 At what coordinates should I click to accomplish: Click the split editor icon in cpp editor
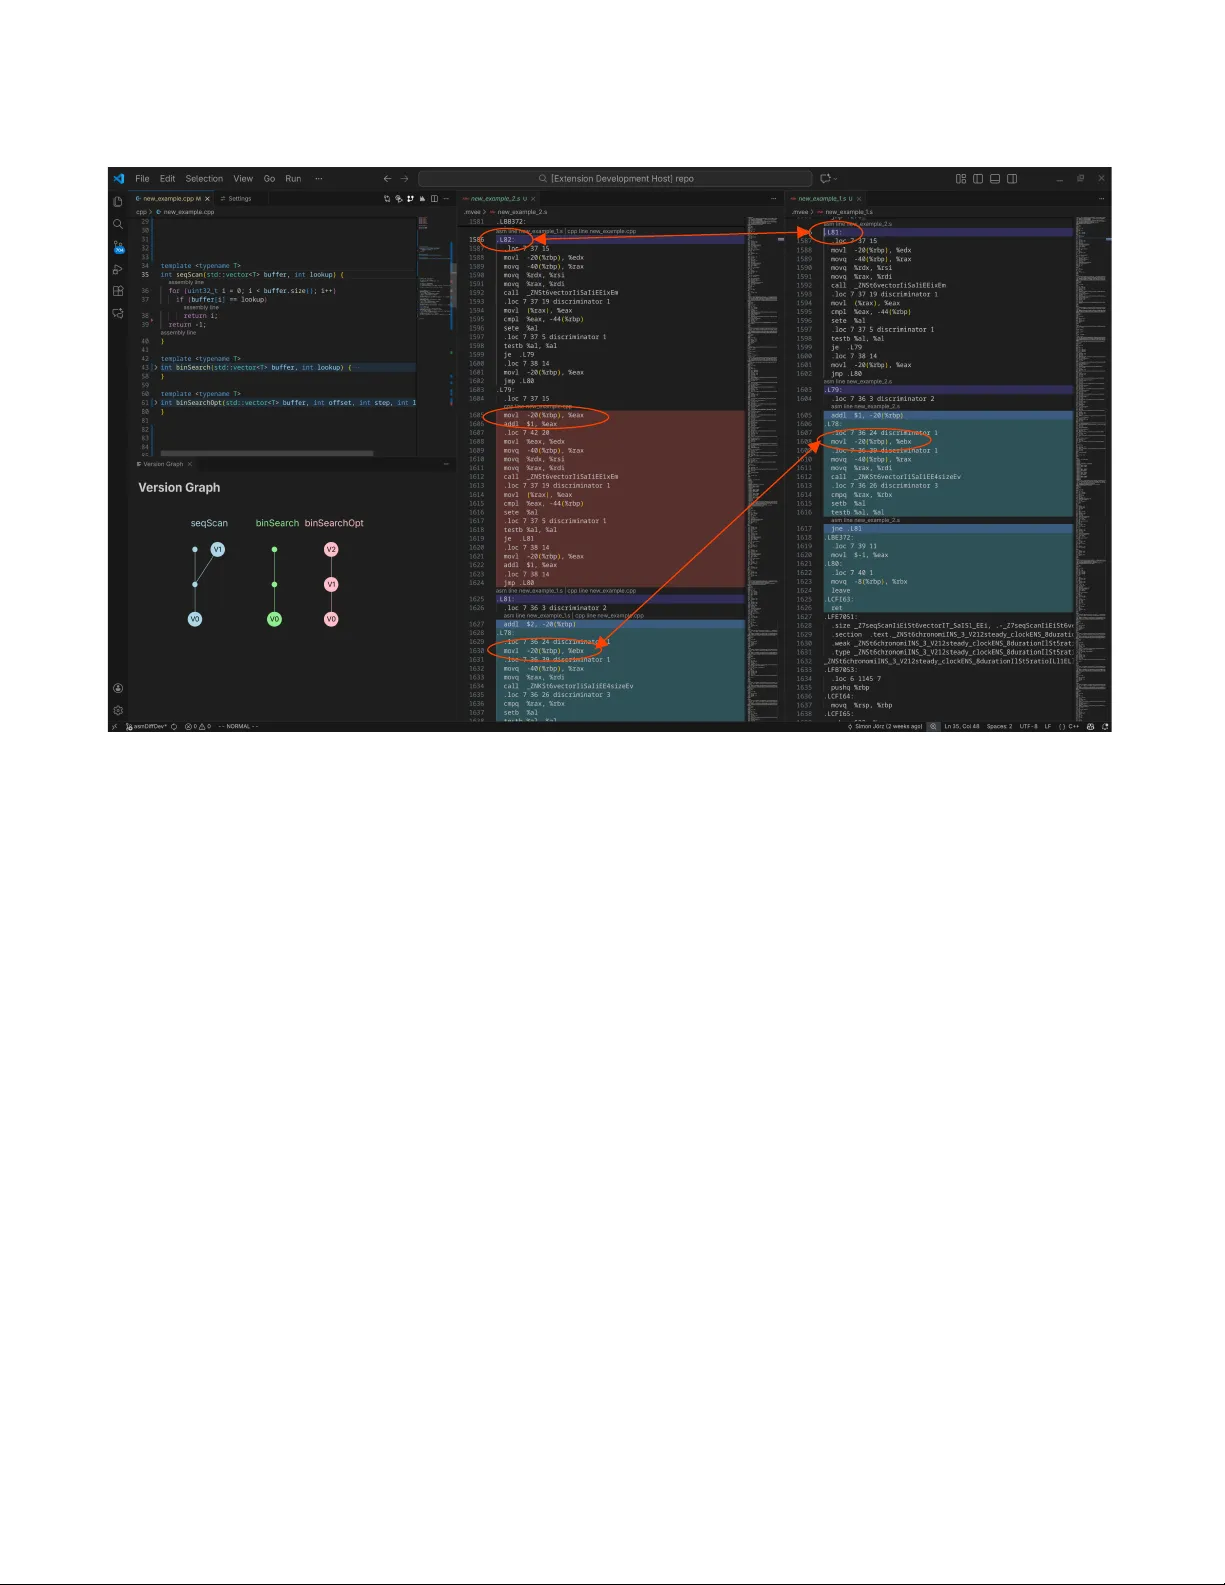click(434, 199)
